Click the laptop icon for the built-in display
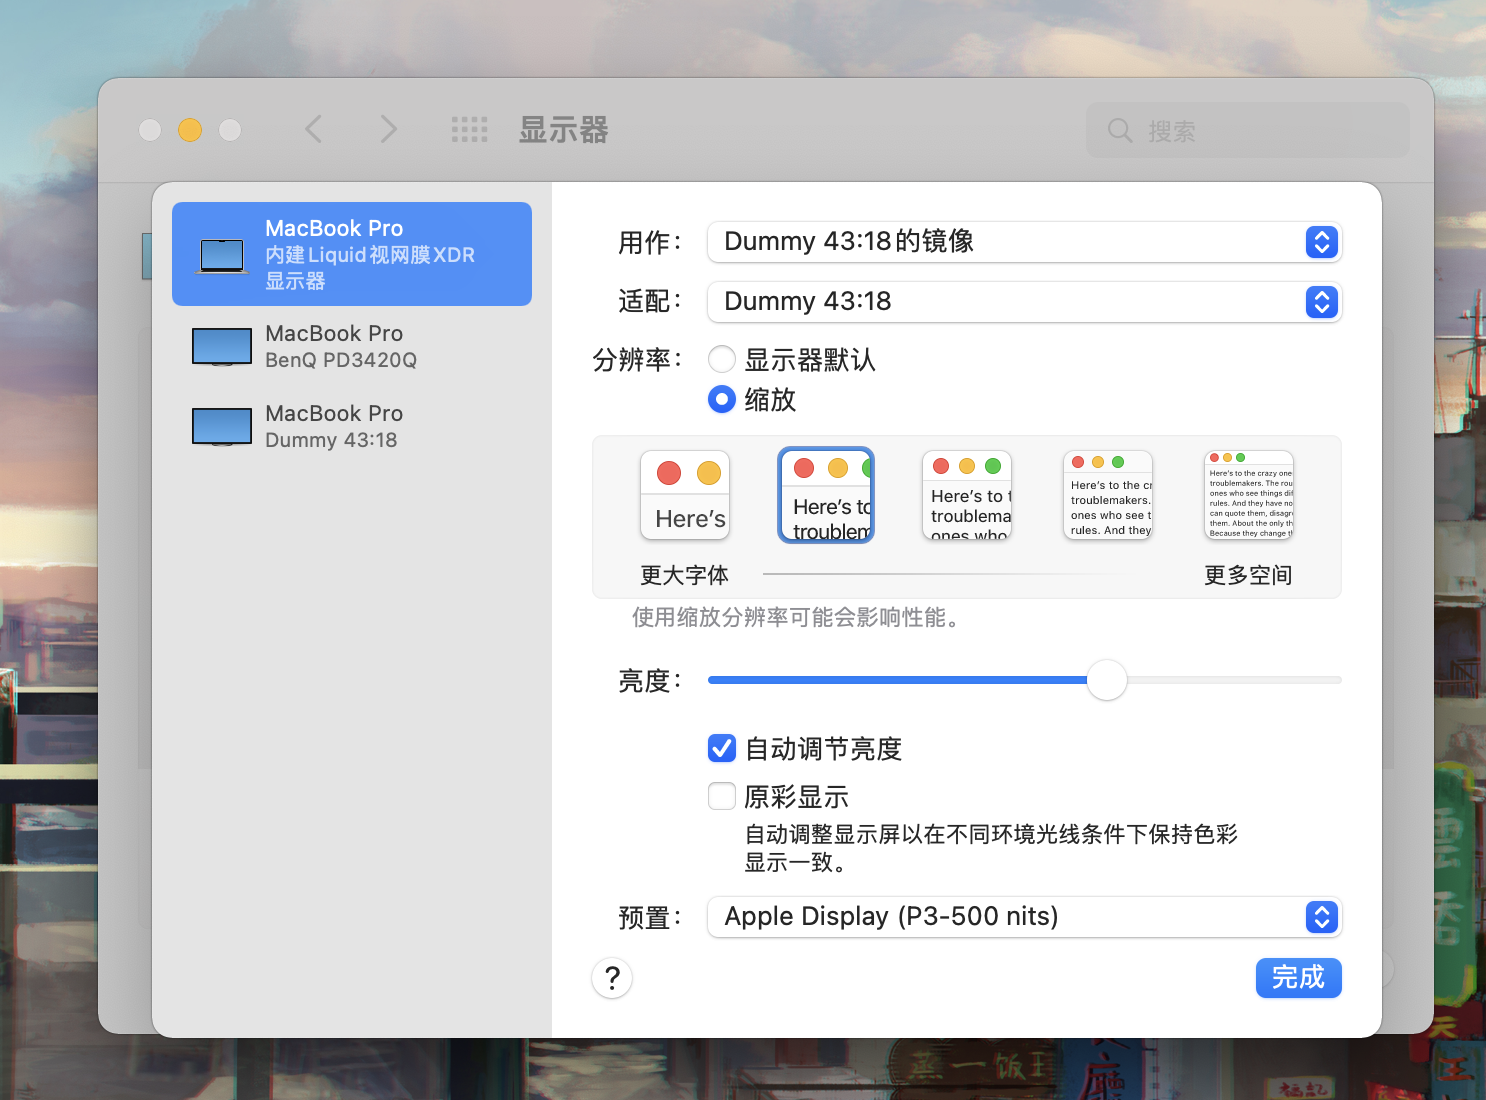1486x1100 pixels. [x=222, y=255]
